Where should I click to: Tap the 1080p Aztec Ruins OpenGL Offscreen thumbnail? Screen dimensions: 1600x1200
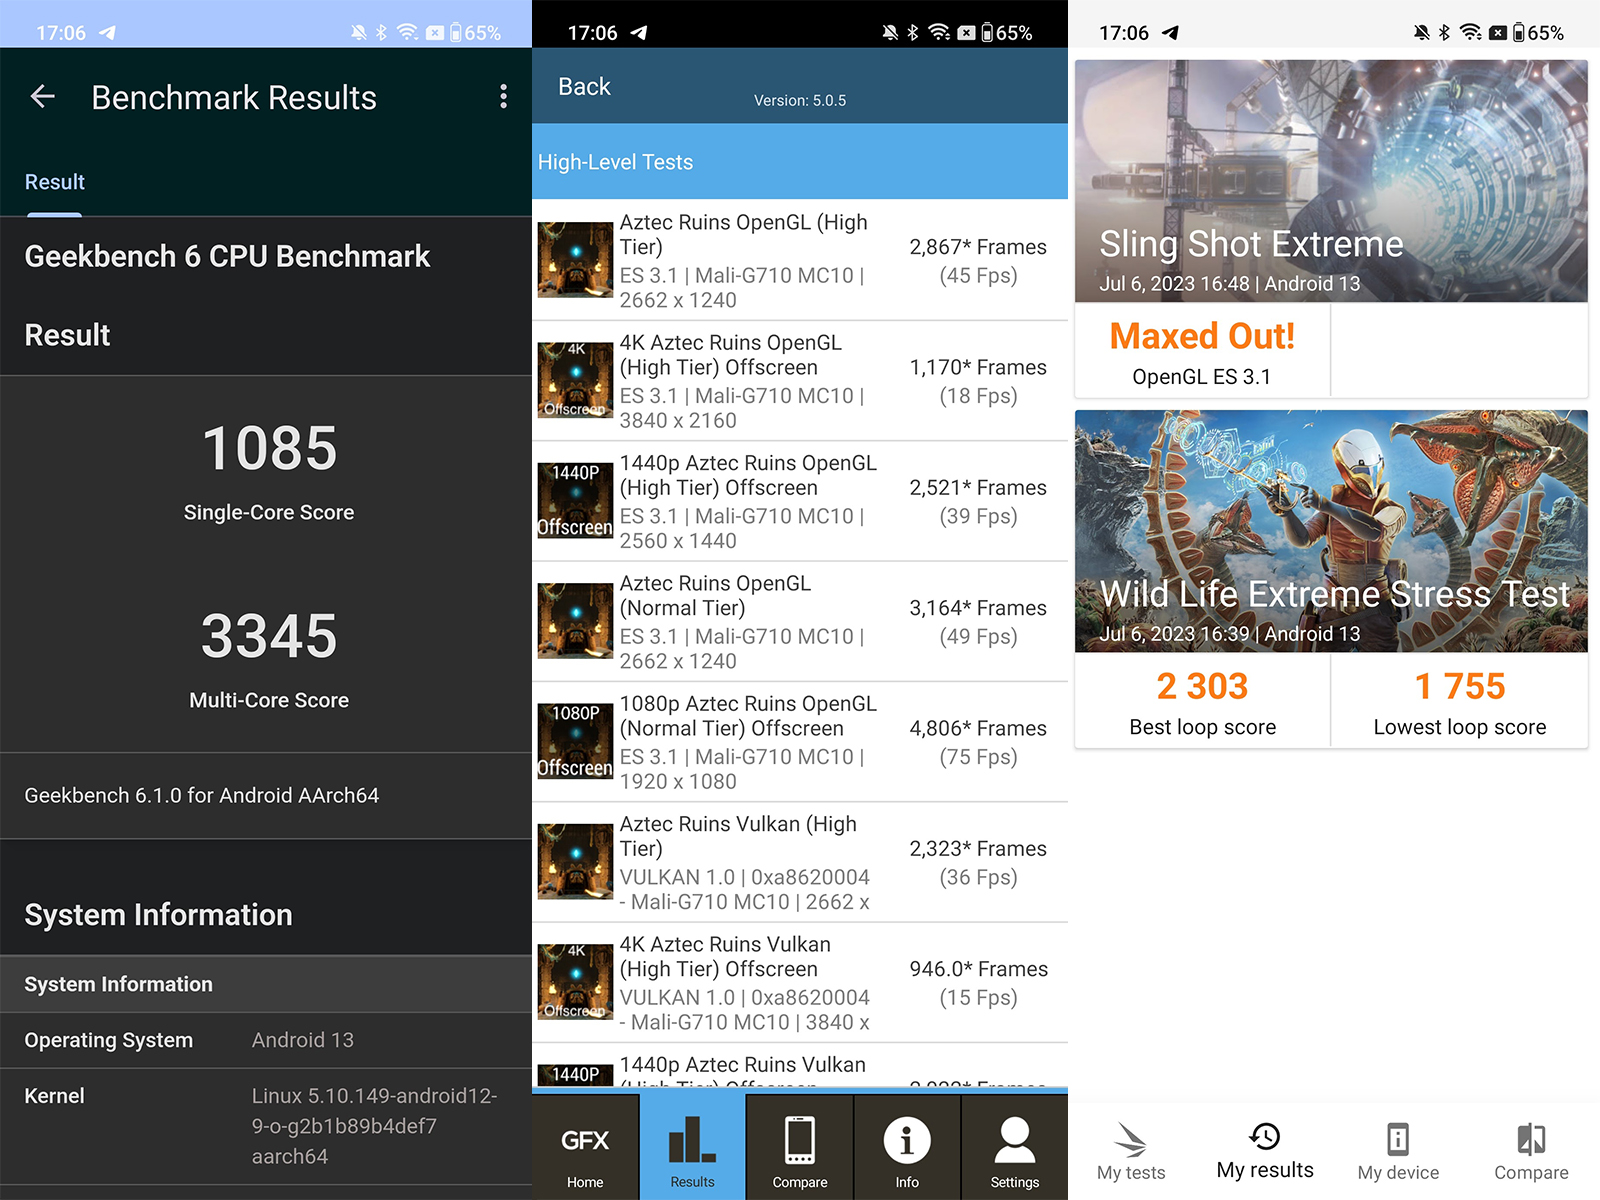click(575, 741)
